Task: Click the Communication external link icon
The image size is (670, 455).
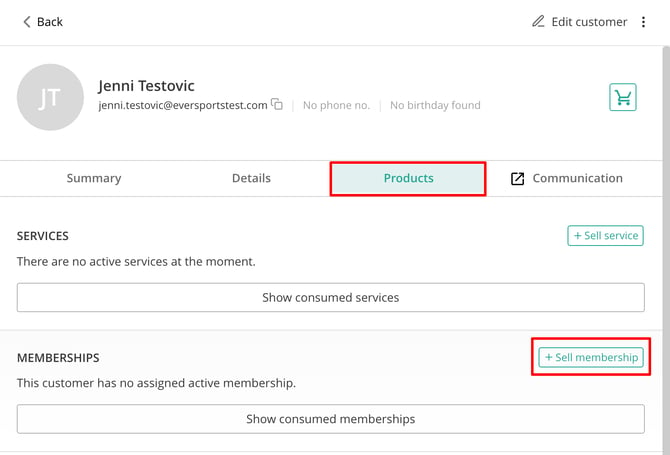Action: click(x=517, y=179)
